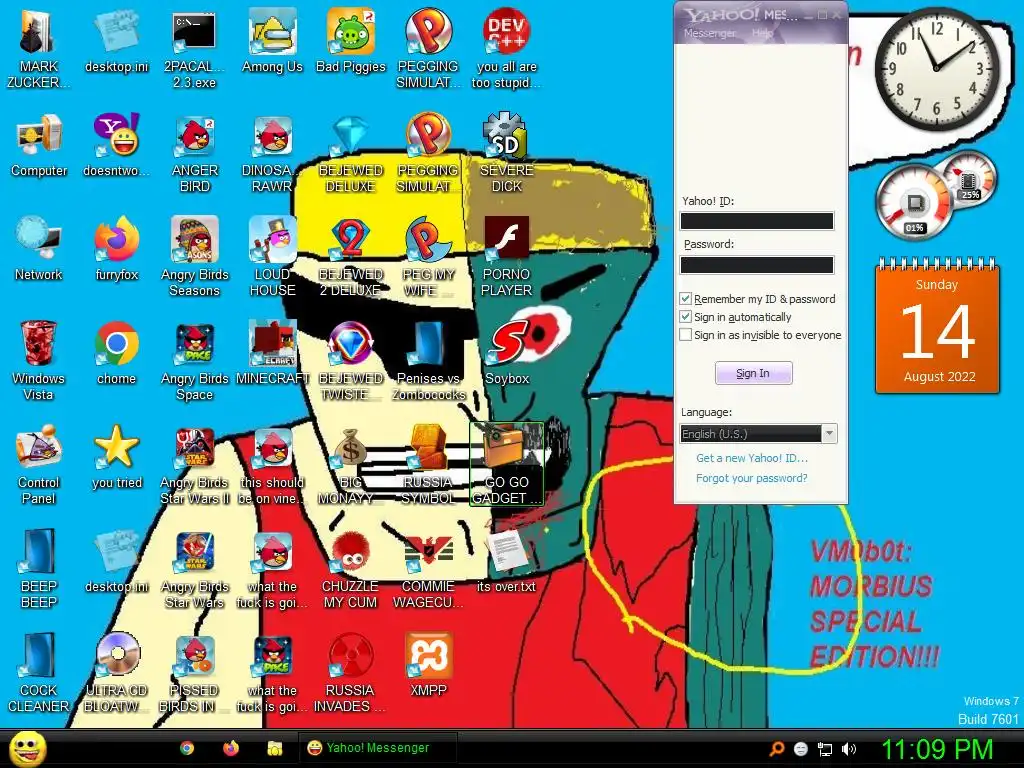1024x768 pixels.
Task: Click the smiley Start button
Action: coord(27,748)
